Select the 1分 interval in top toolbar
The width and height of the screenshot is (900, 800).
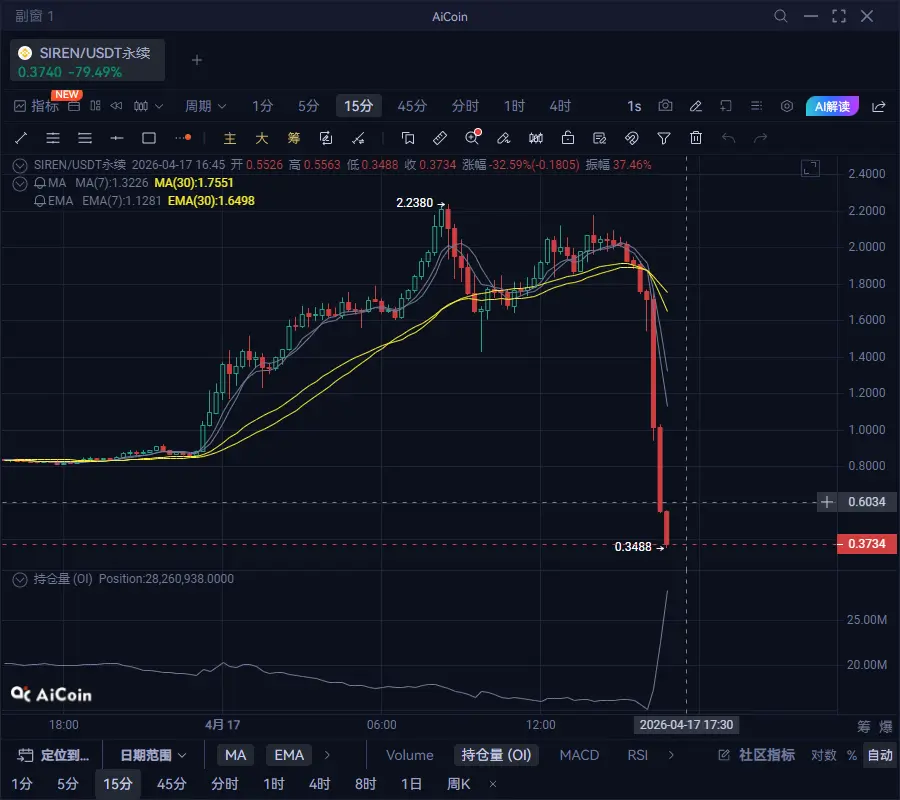263,106
